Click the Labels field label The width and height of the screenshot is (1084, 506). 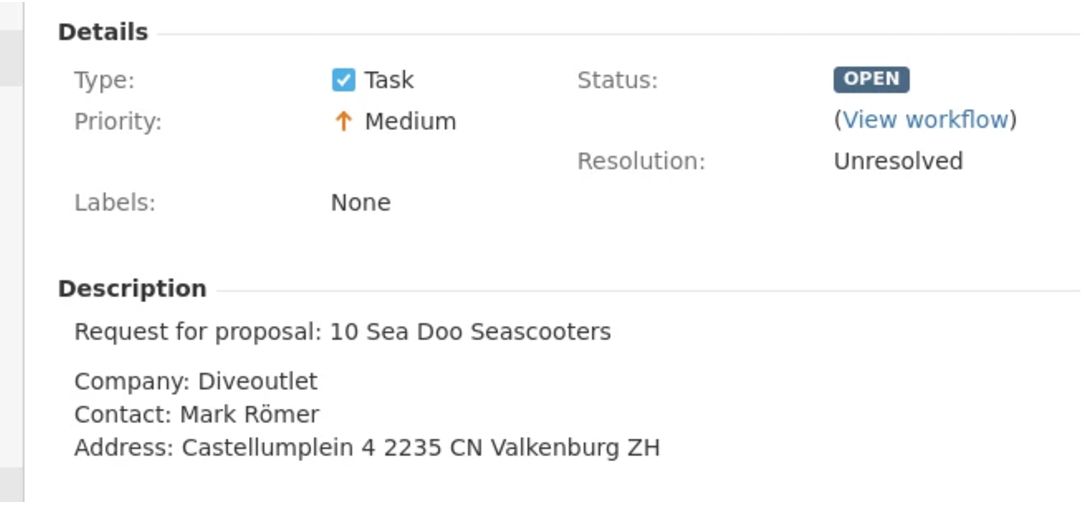click(115, 203)
